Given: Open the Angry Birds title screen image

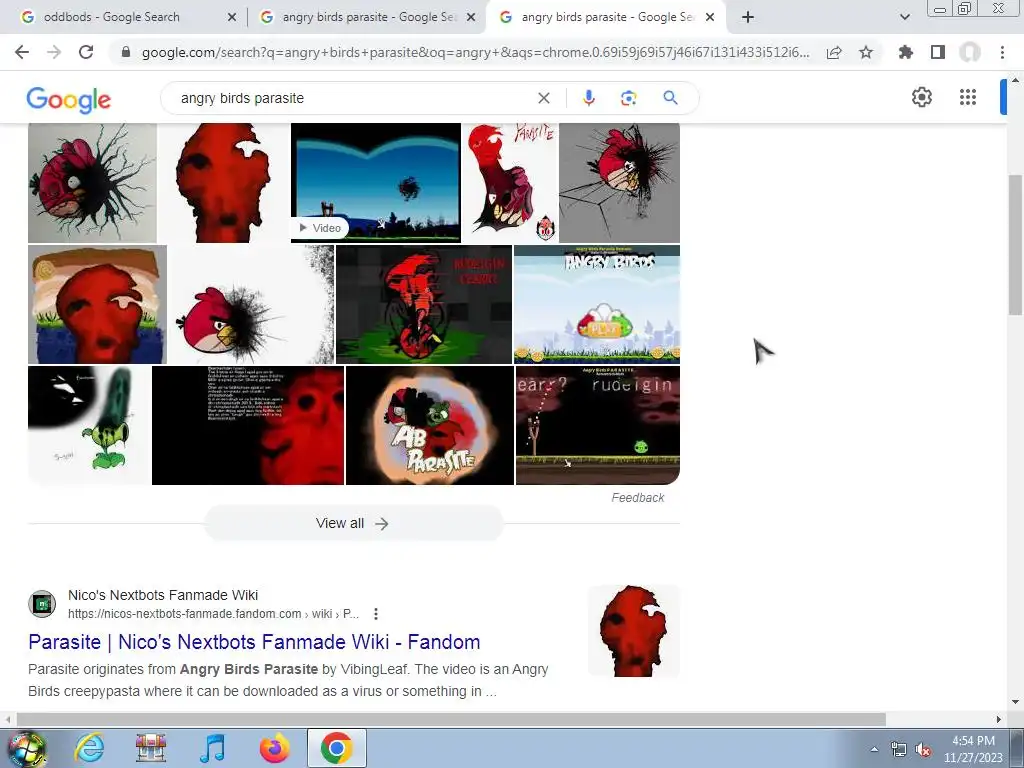Looking at the screenshot, I should [x=597, y=304].
